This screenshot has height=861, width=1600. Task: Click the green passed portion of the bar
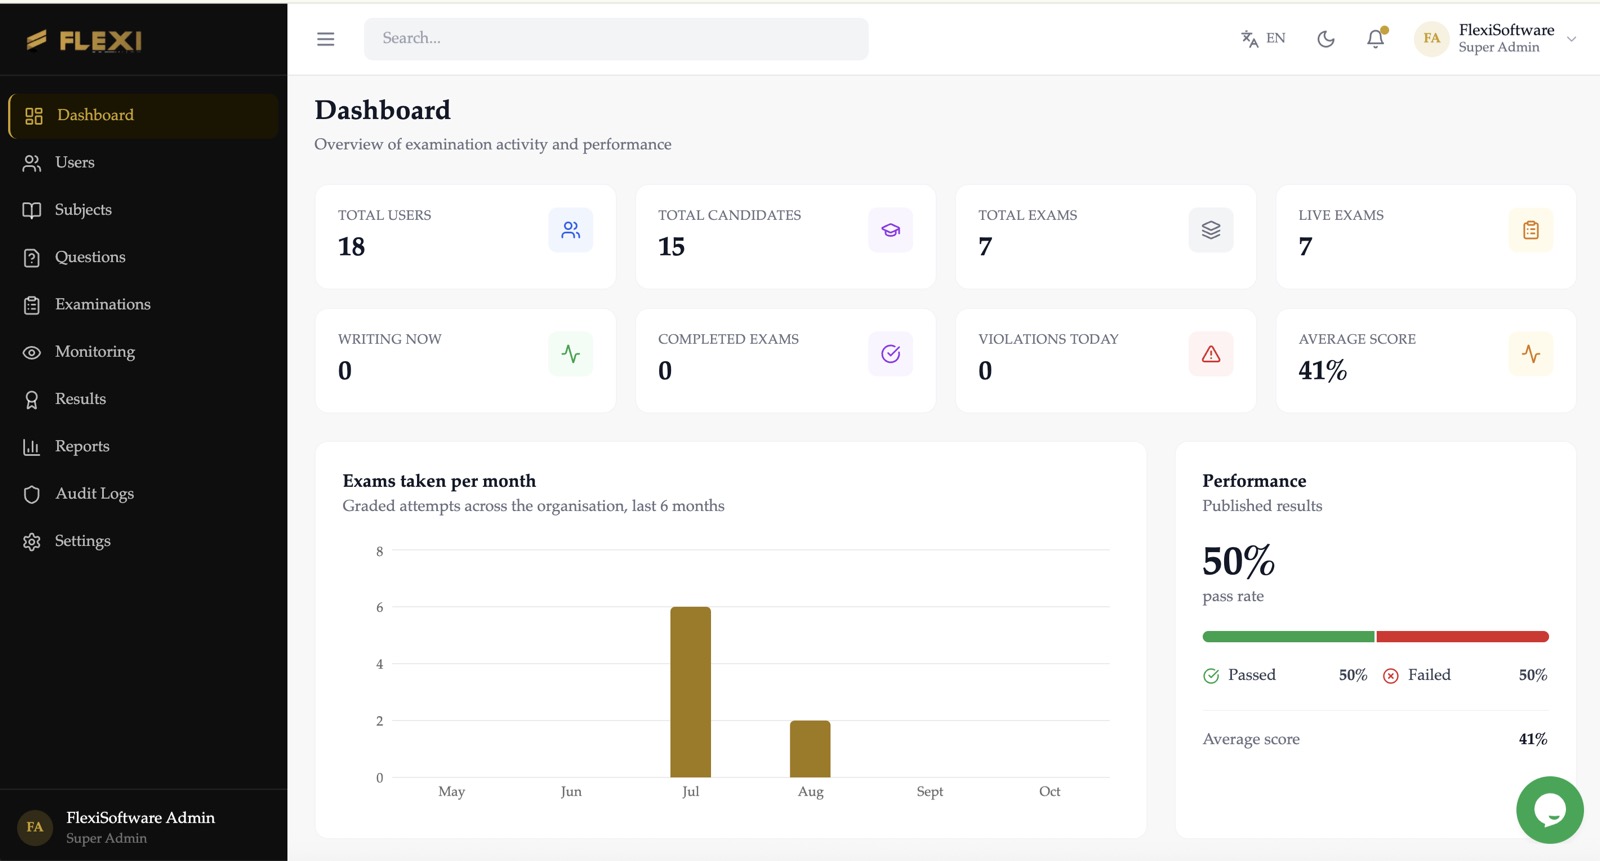[x=1288, y=637]
